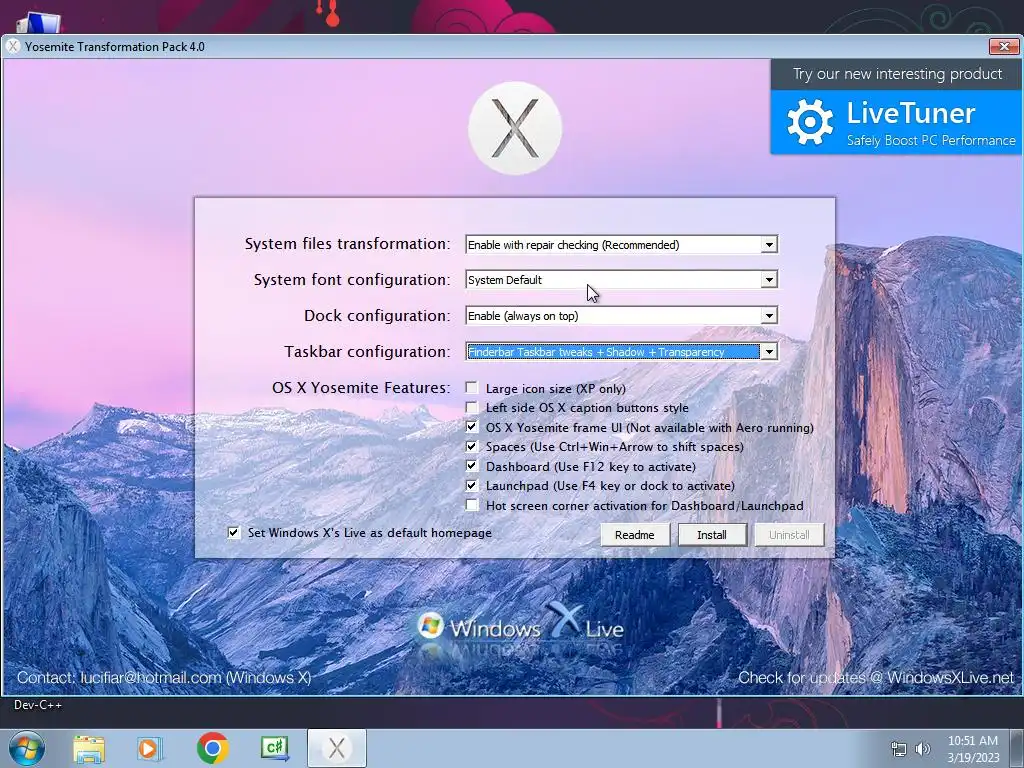Click the Install button
Image resolution: width=1024 pixels, height=768 pixels.
[x=712, y=535]
